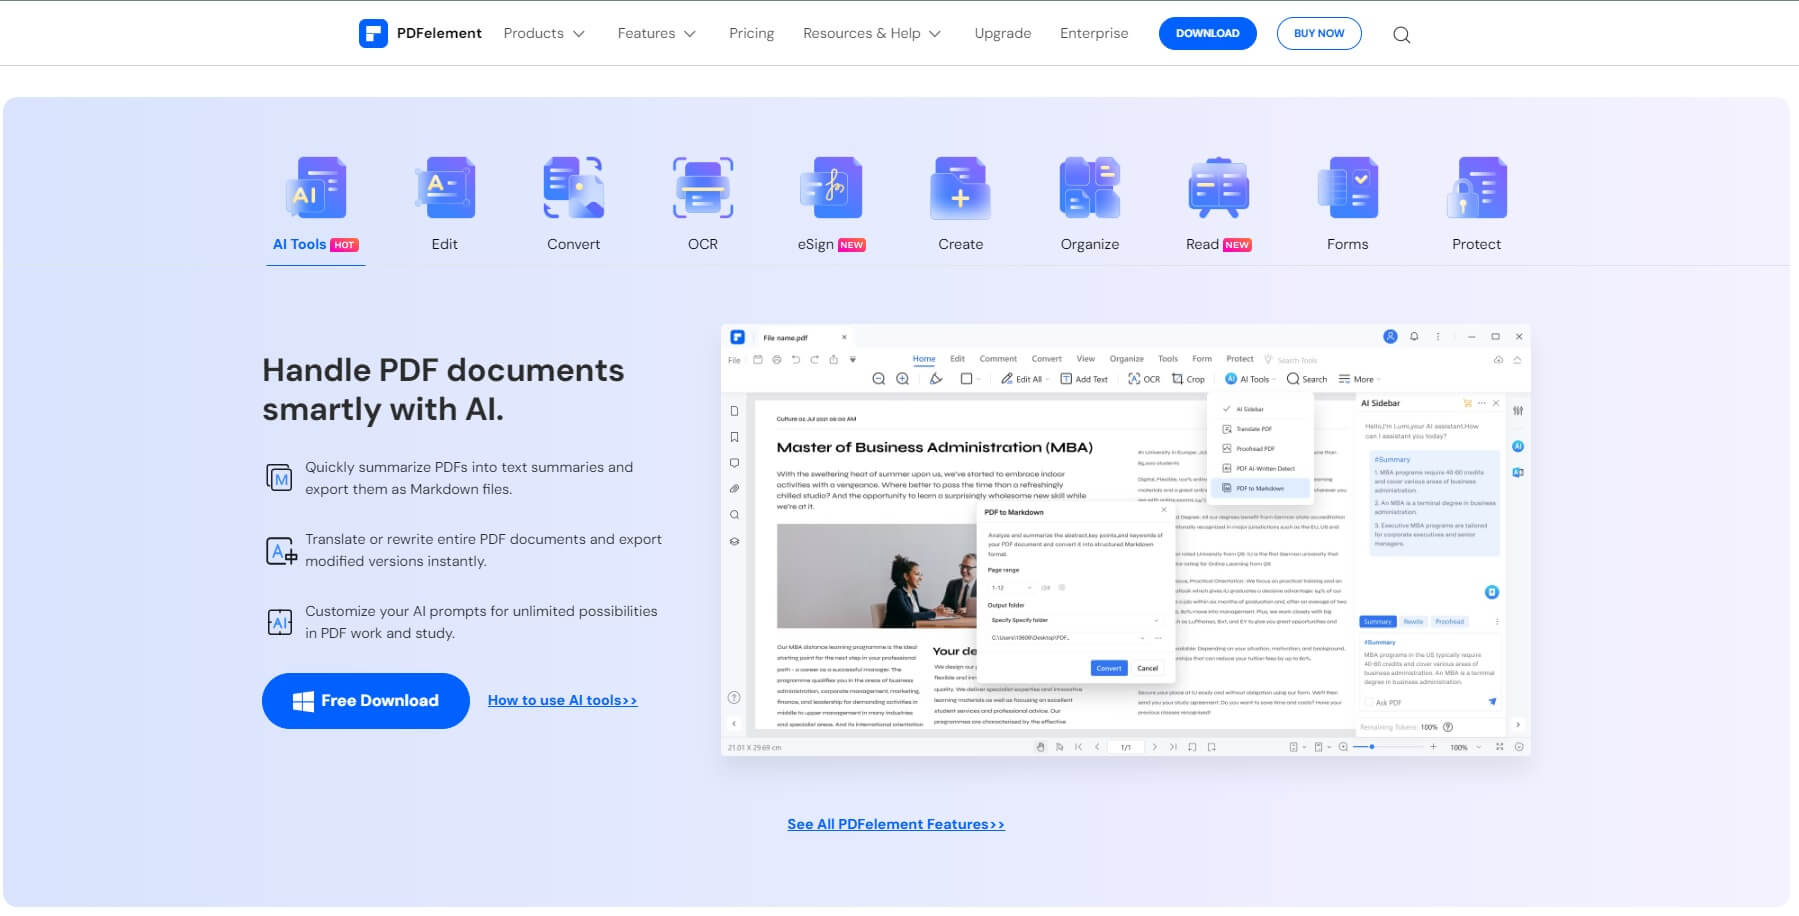The image size is (1799, 916).
Task: Open the 'Specify folder' output folder dropdown
Action: (1075, 620)
